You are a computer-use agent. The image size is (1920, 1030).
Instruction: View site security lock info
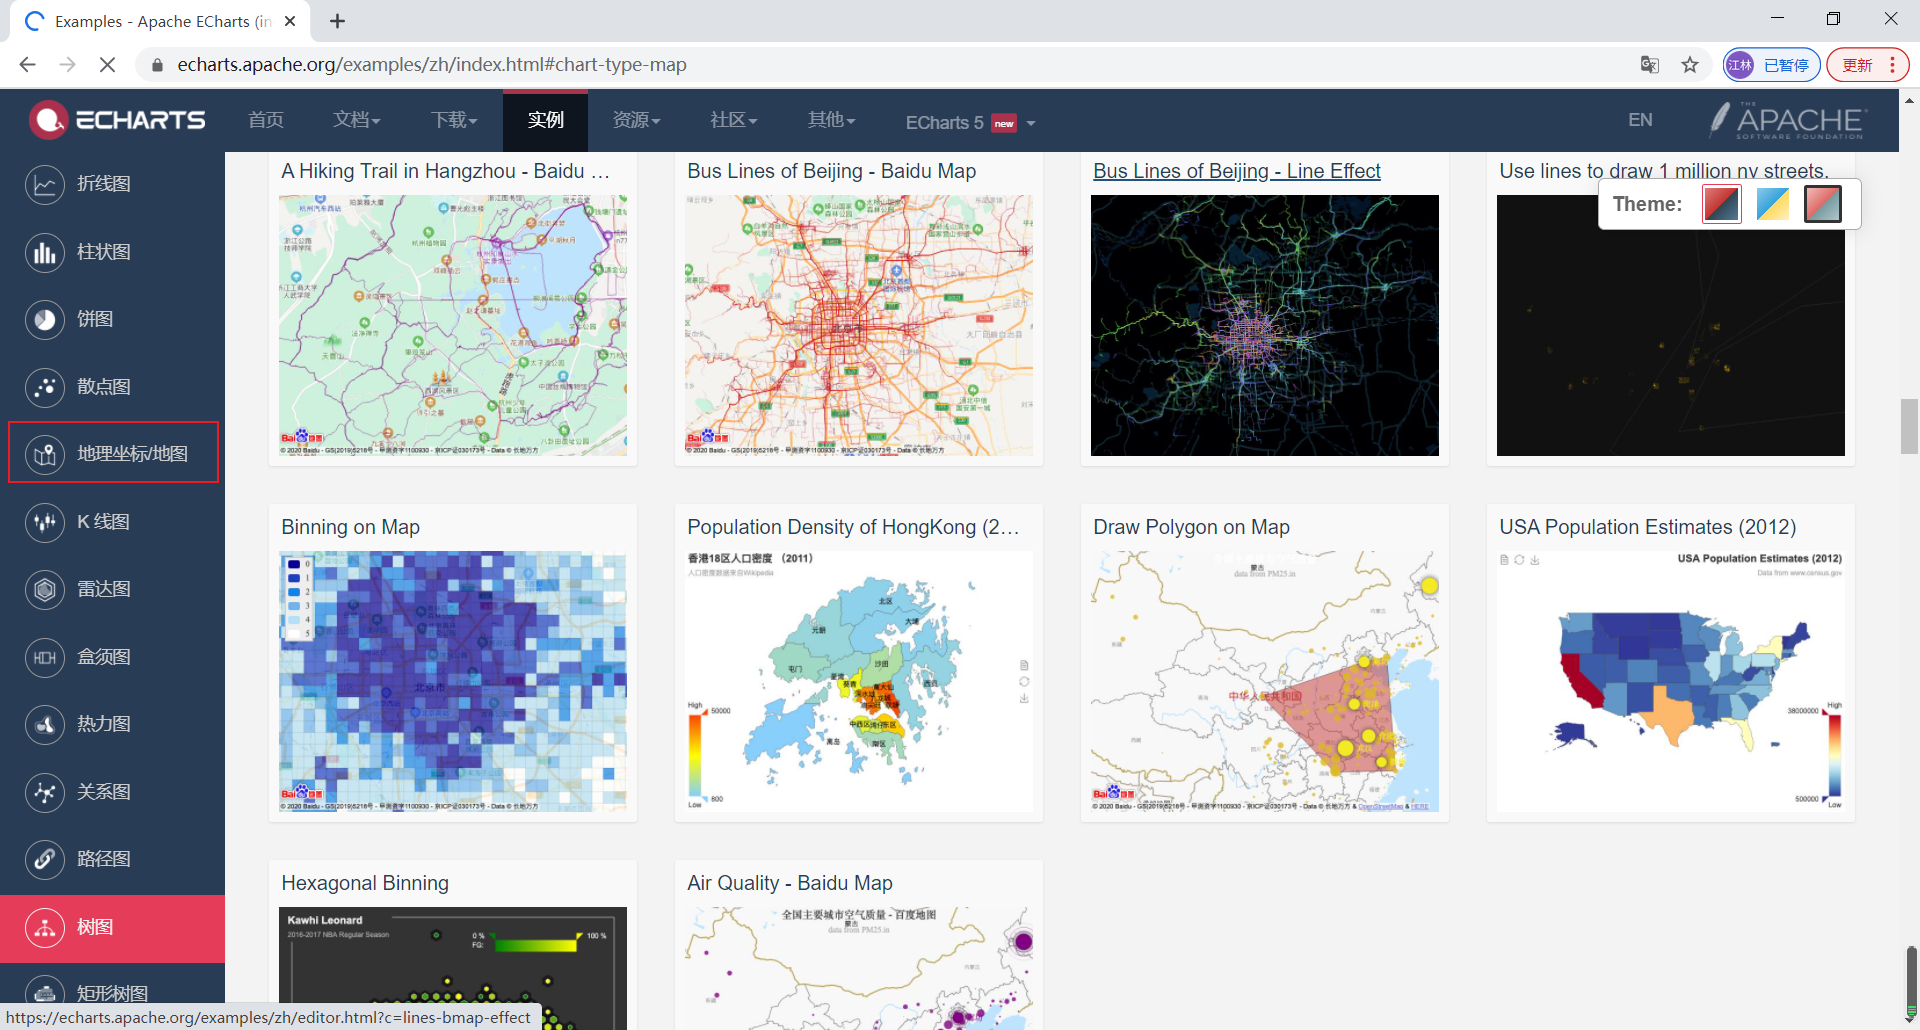[x=156, y=65]
